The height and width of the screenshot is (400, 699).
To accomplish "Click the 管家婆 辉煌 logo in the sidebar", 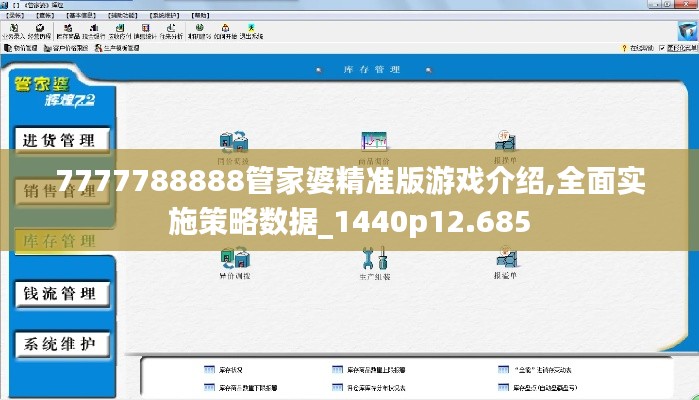I will point(55,92).
